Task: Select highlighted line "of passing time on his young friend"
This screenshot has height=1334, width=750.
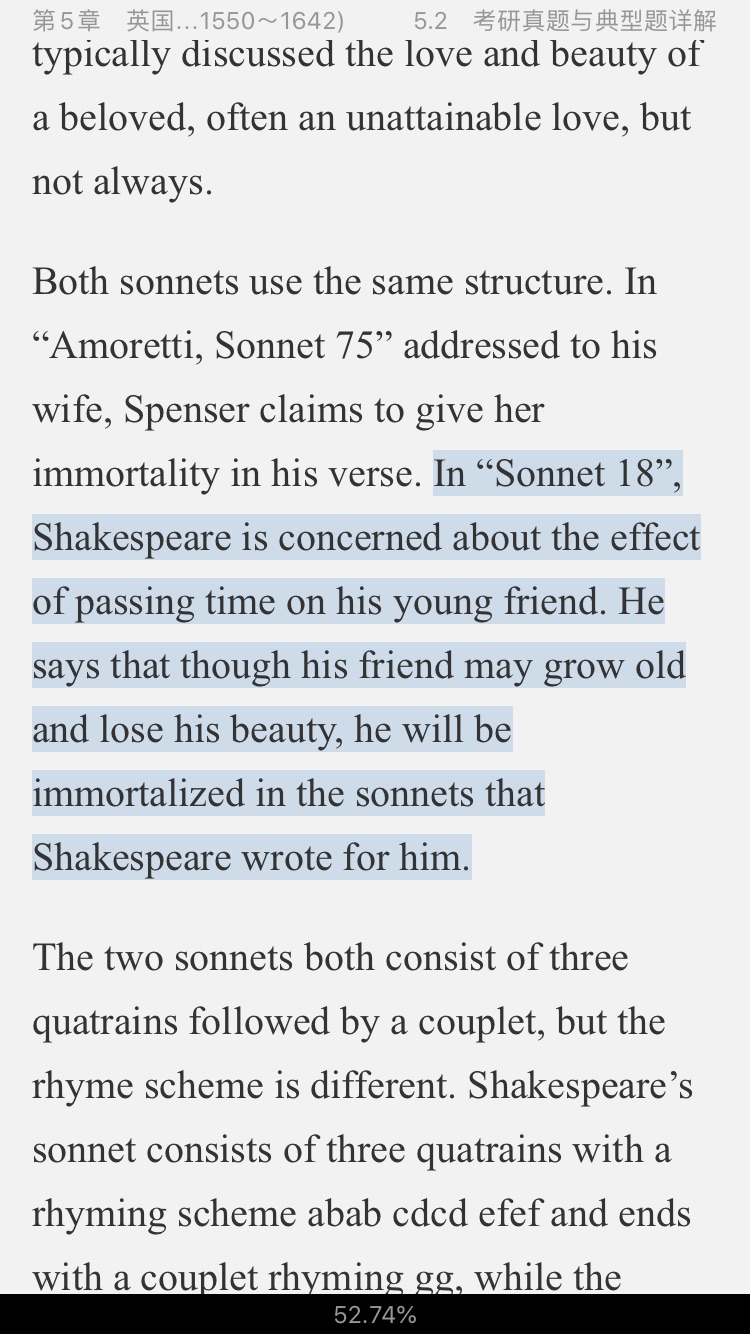Action: (348, 602)
